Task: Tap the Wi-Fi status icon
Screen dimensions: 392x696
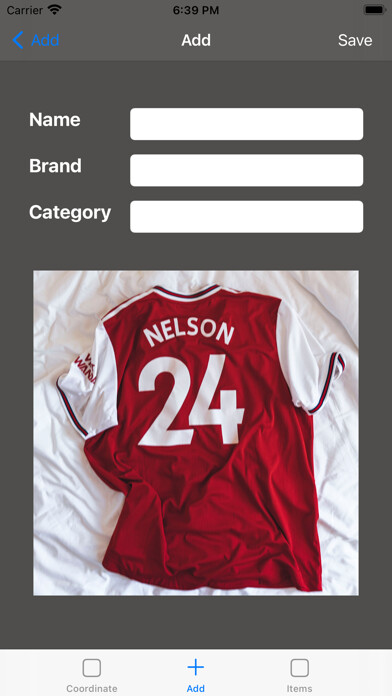Action: pyautogui.click(x=55, y=10)
